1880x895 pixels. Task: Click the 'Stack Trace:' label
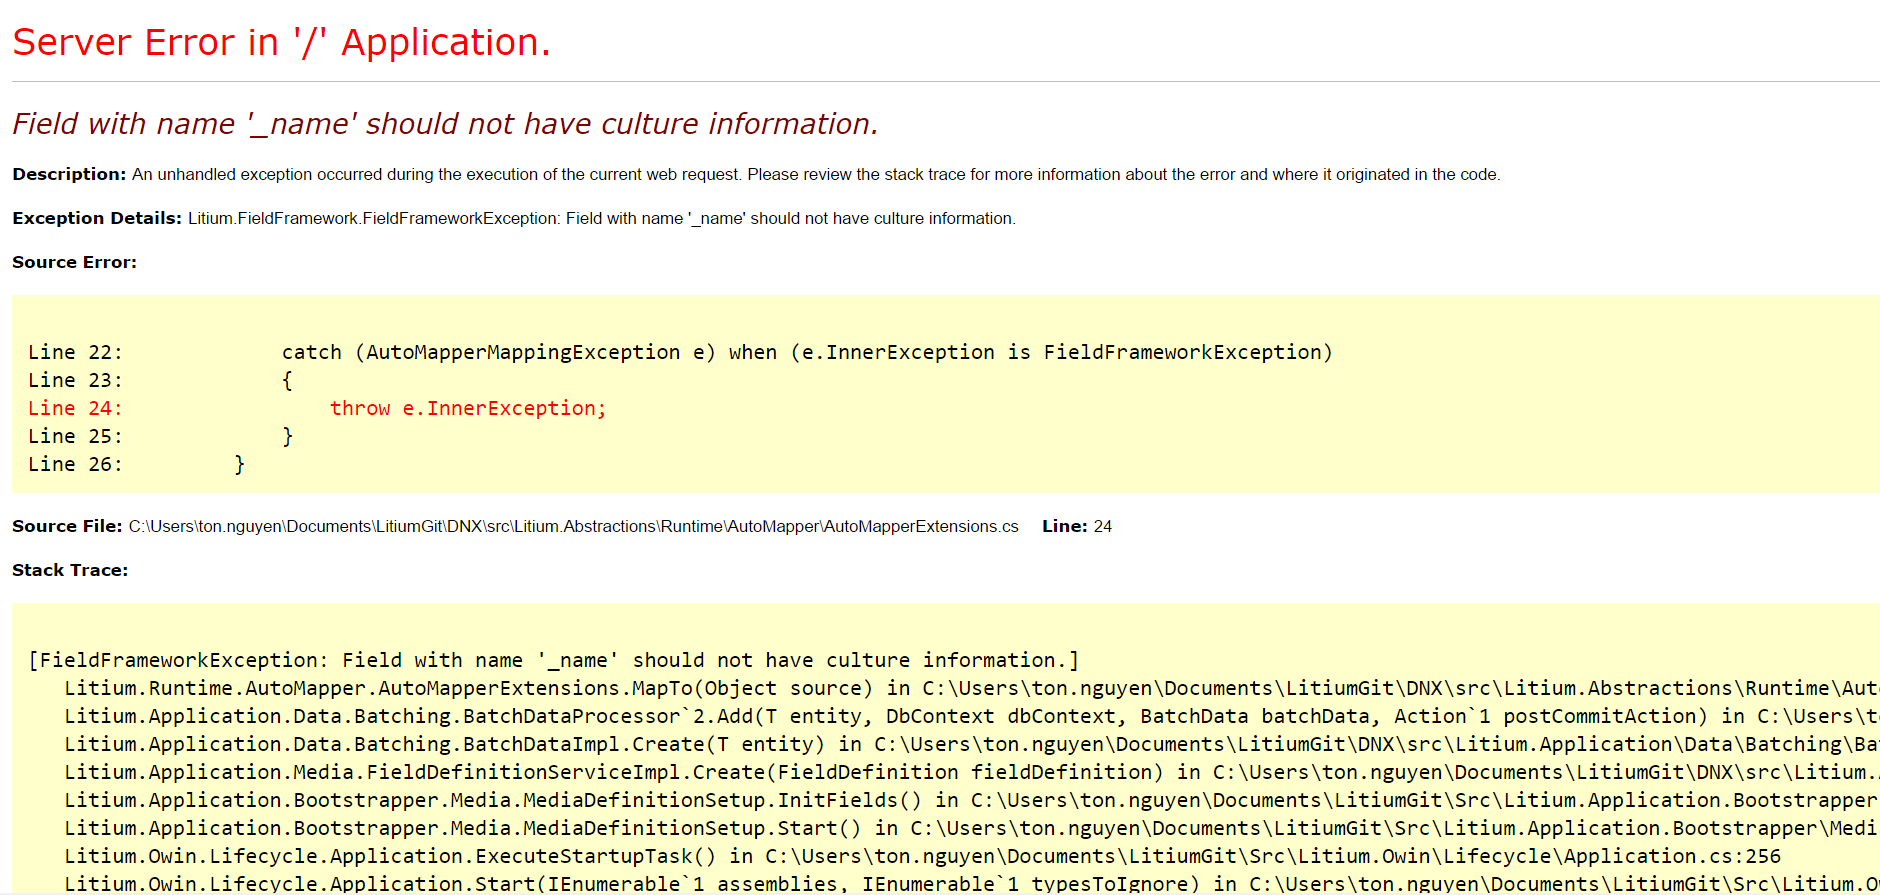click(x=70, y=570)
